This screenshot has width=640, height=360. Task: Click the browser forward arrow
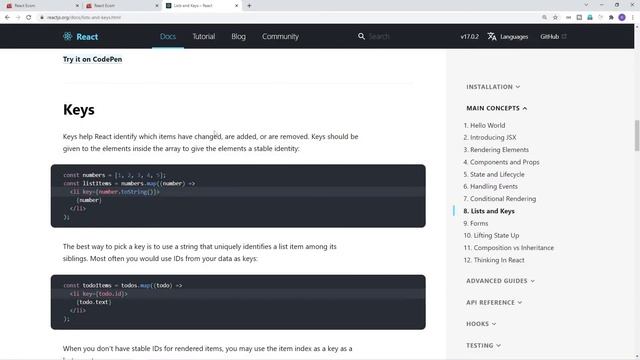(18, 18)
